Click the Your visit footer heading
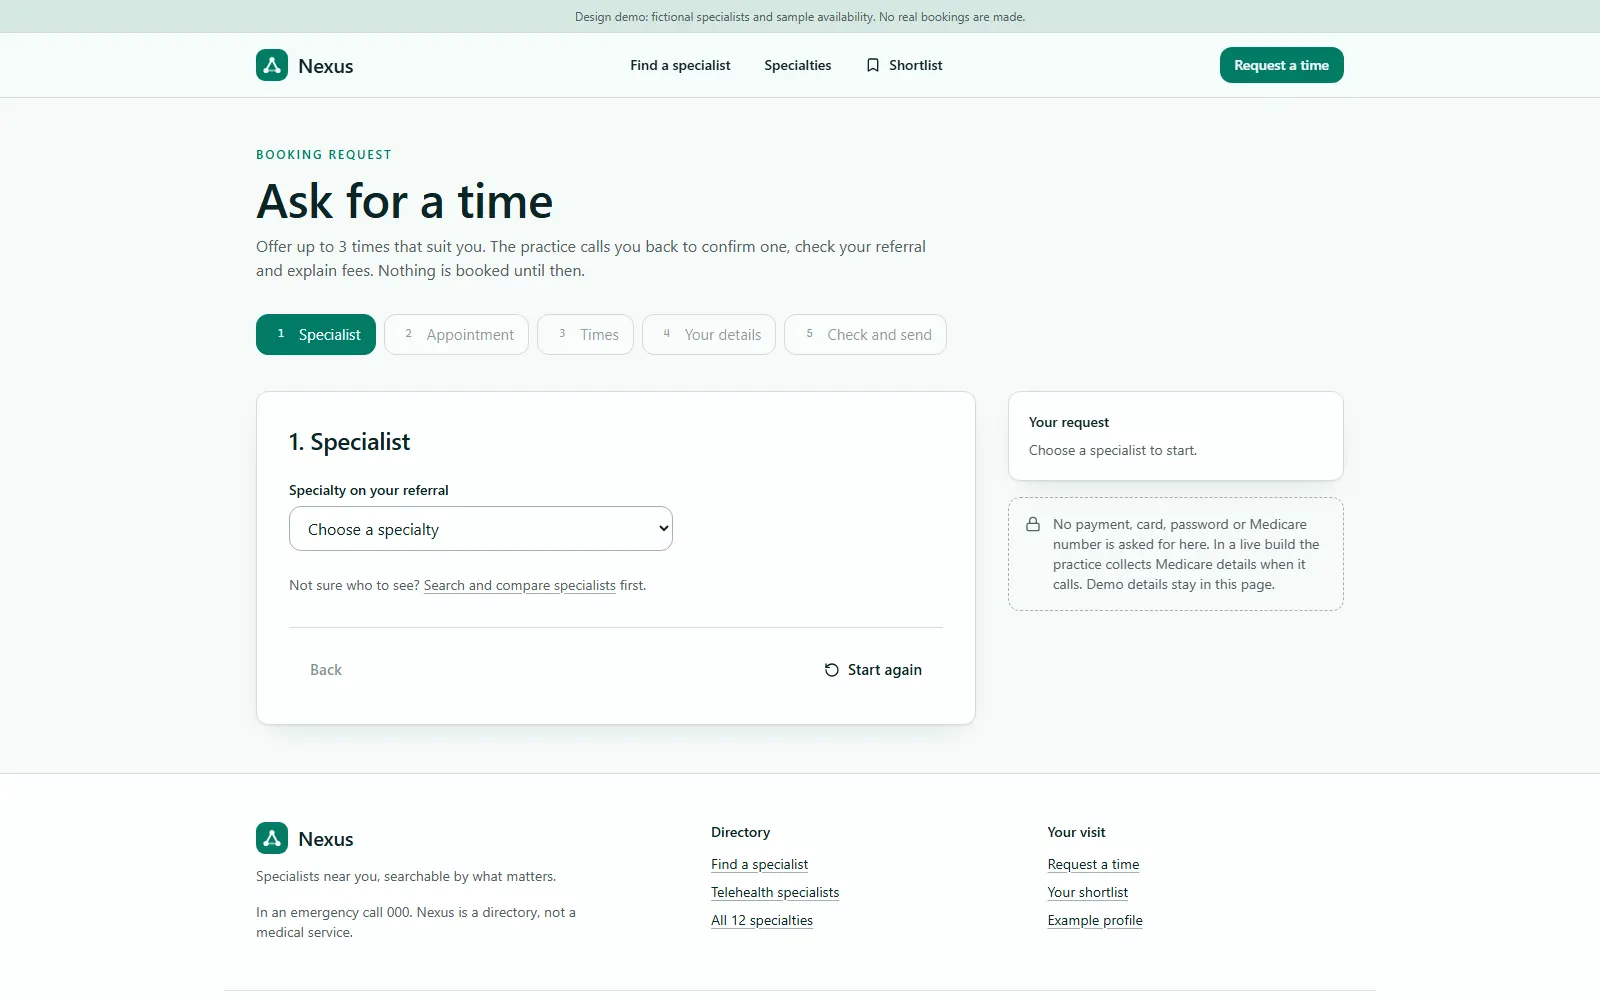The width and height of the screenshot is (1600, 1000). tap(1077, 832)
